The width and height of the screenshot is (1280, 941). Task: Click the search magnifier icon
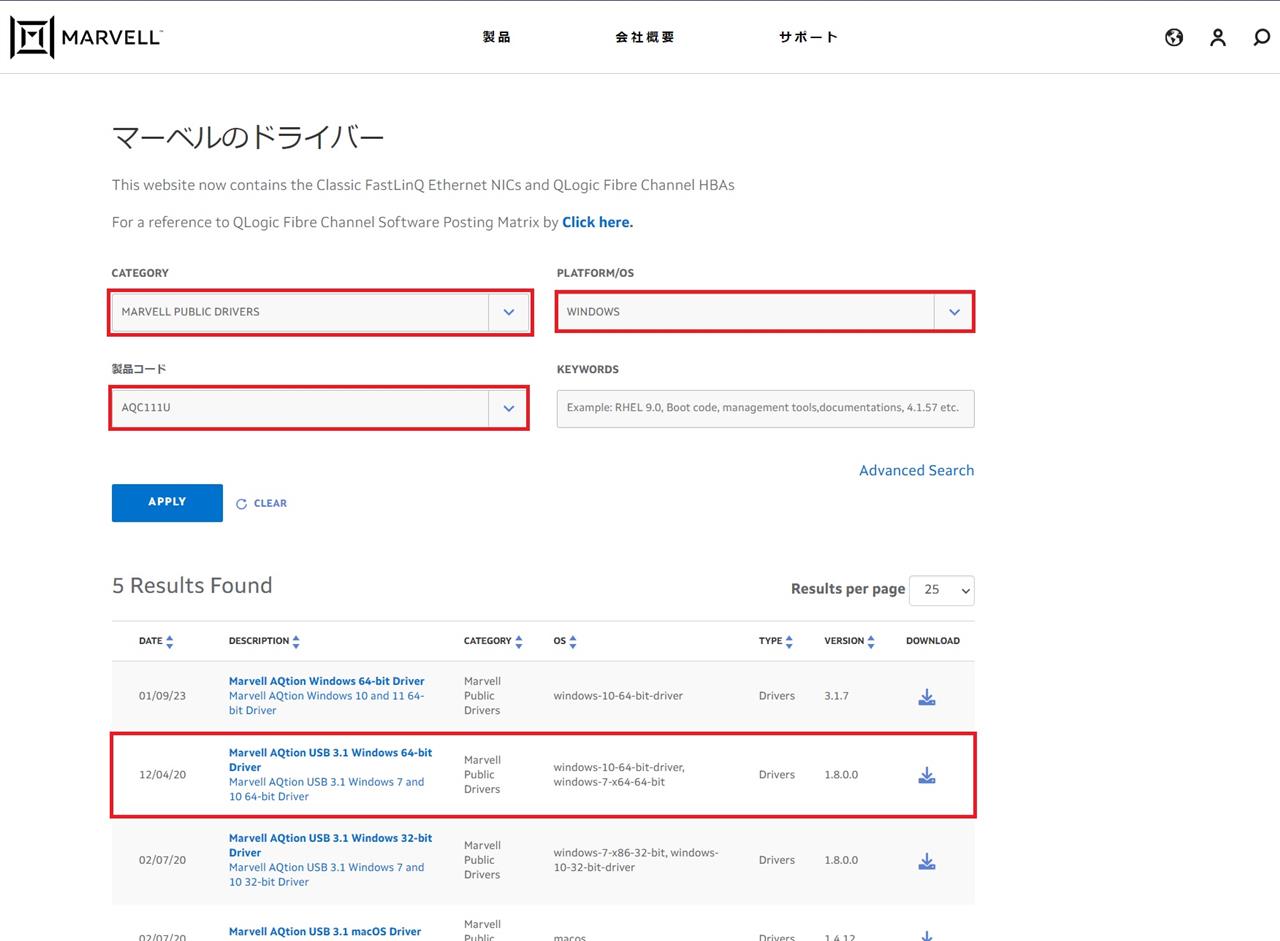[1261, 37]
